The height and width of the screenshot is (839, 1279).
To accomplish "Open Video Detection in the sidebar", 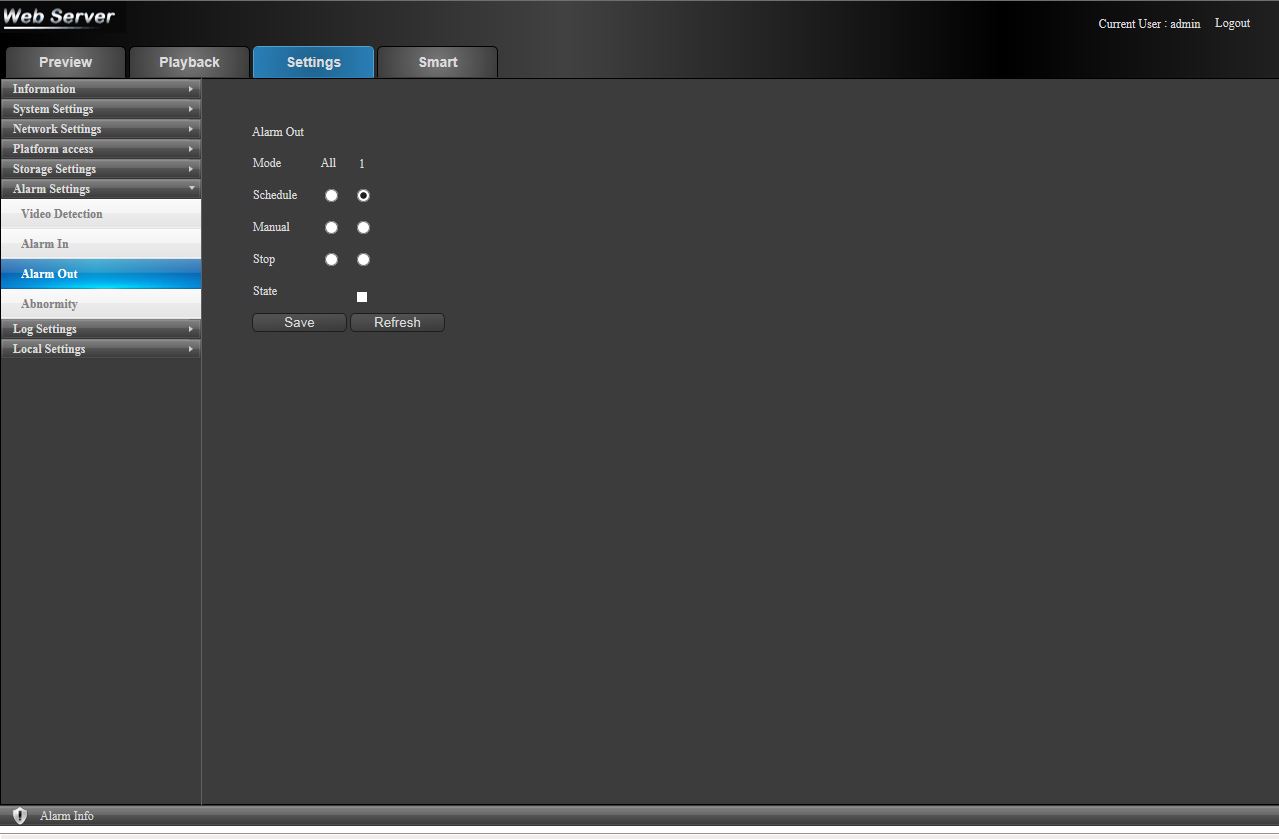I will 62,214.
